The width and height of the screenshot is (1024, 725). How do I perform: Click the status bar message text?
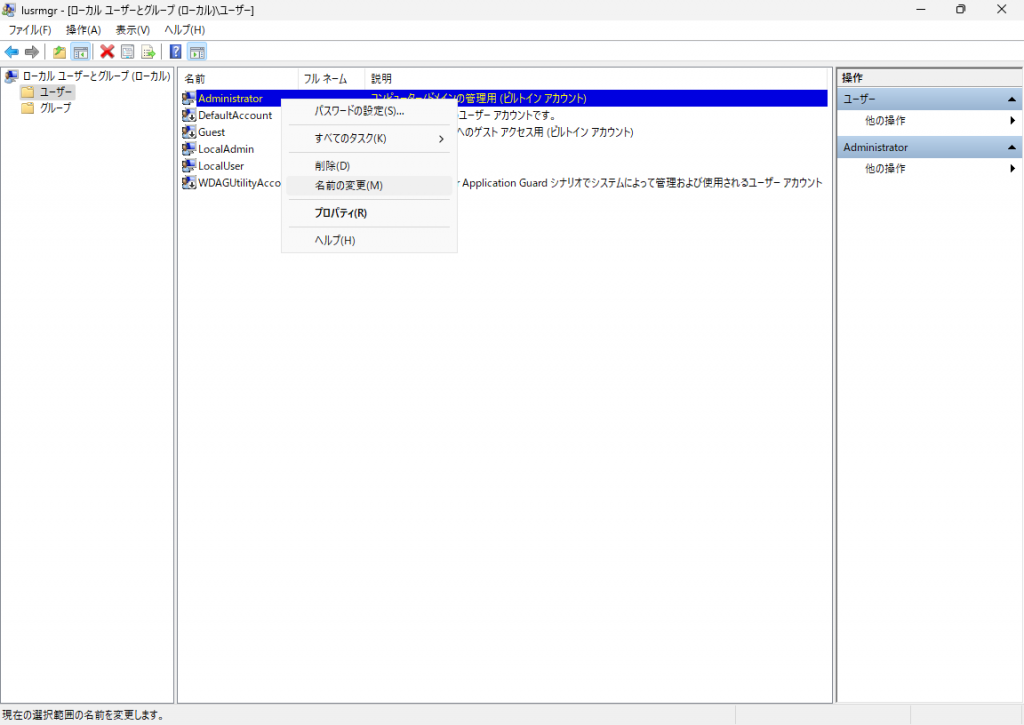[x=83, y=715]
